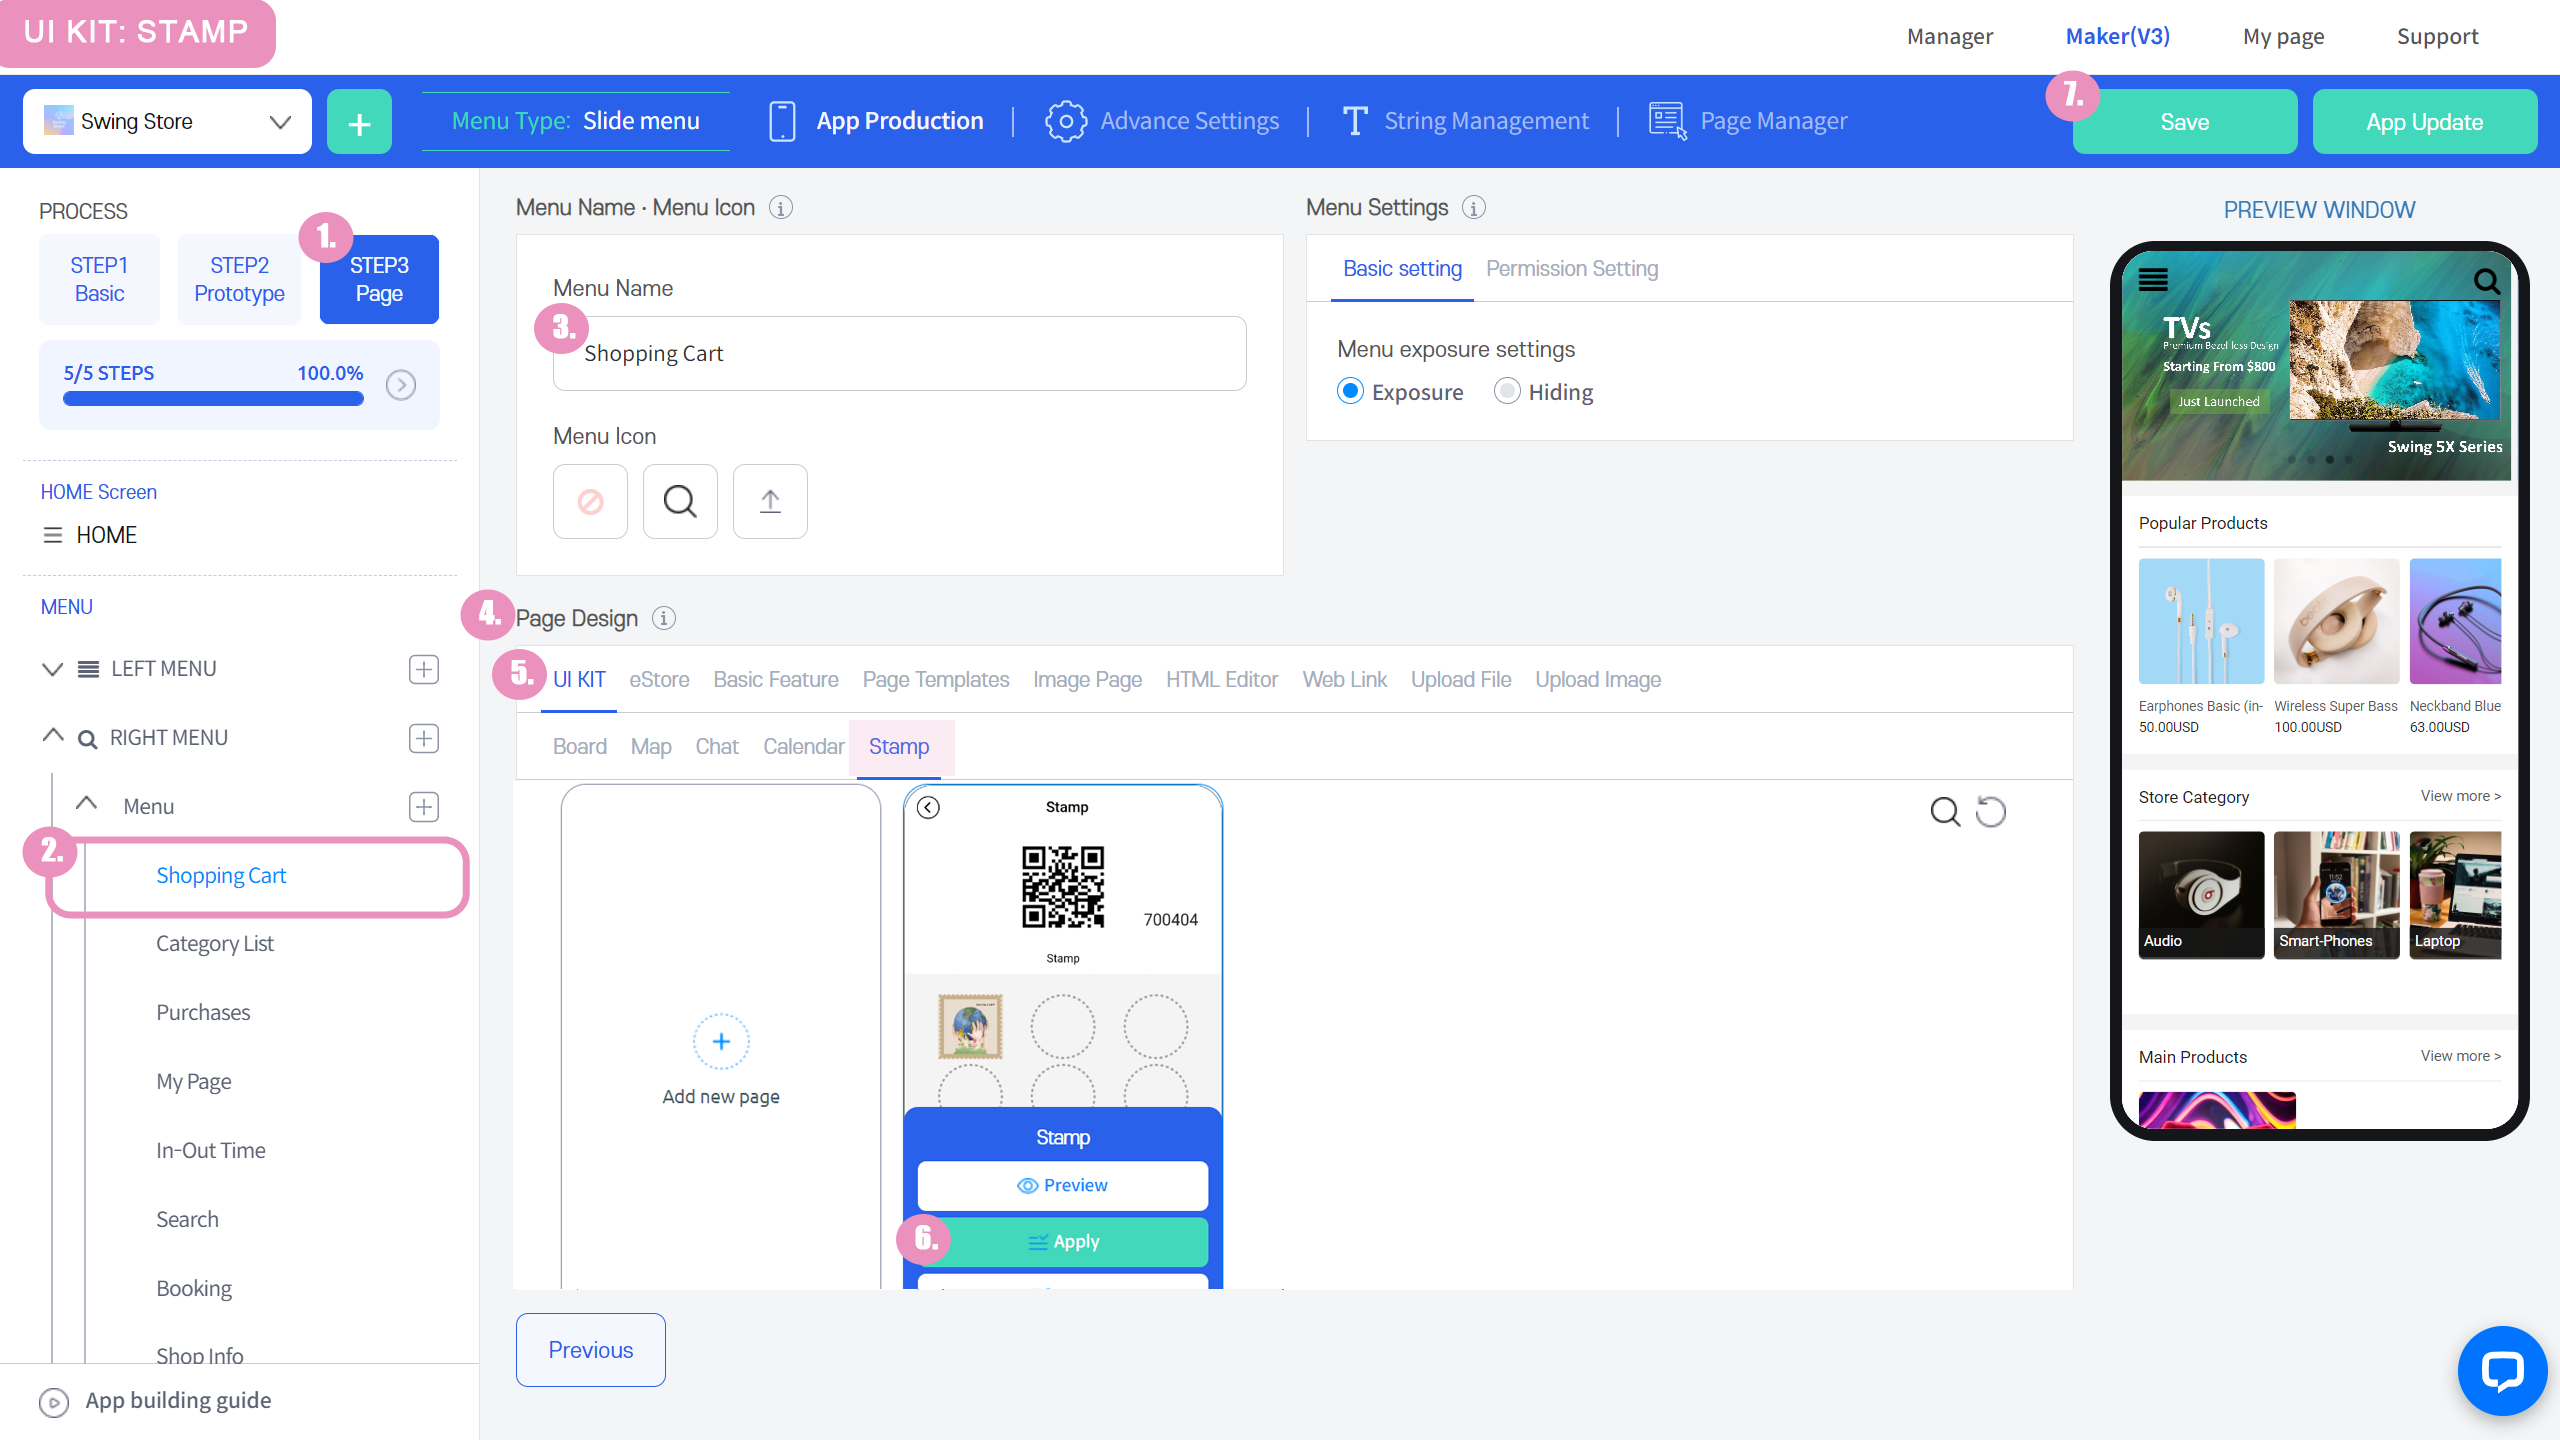The image size is (2560, 1440).
Task: Click the Apply button for Stamp
Action: [x=1063, y=1241]
